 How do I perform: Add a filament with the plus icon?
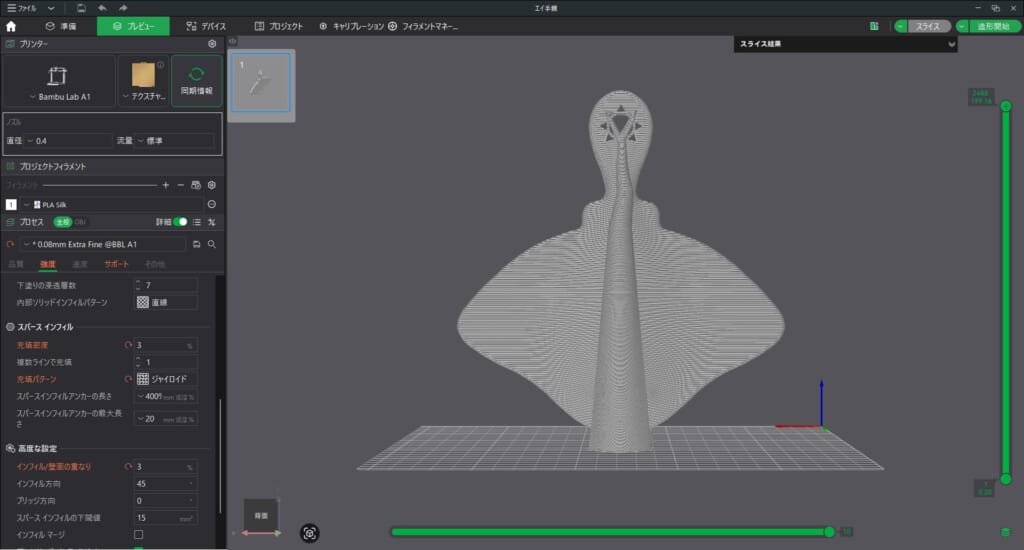coord(166,186)
